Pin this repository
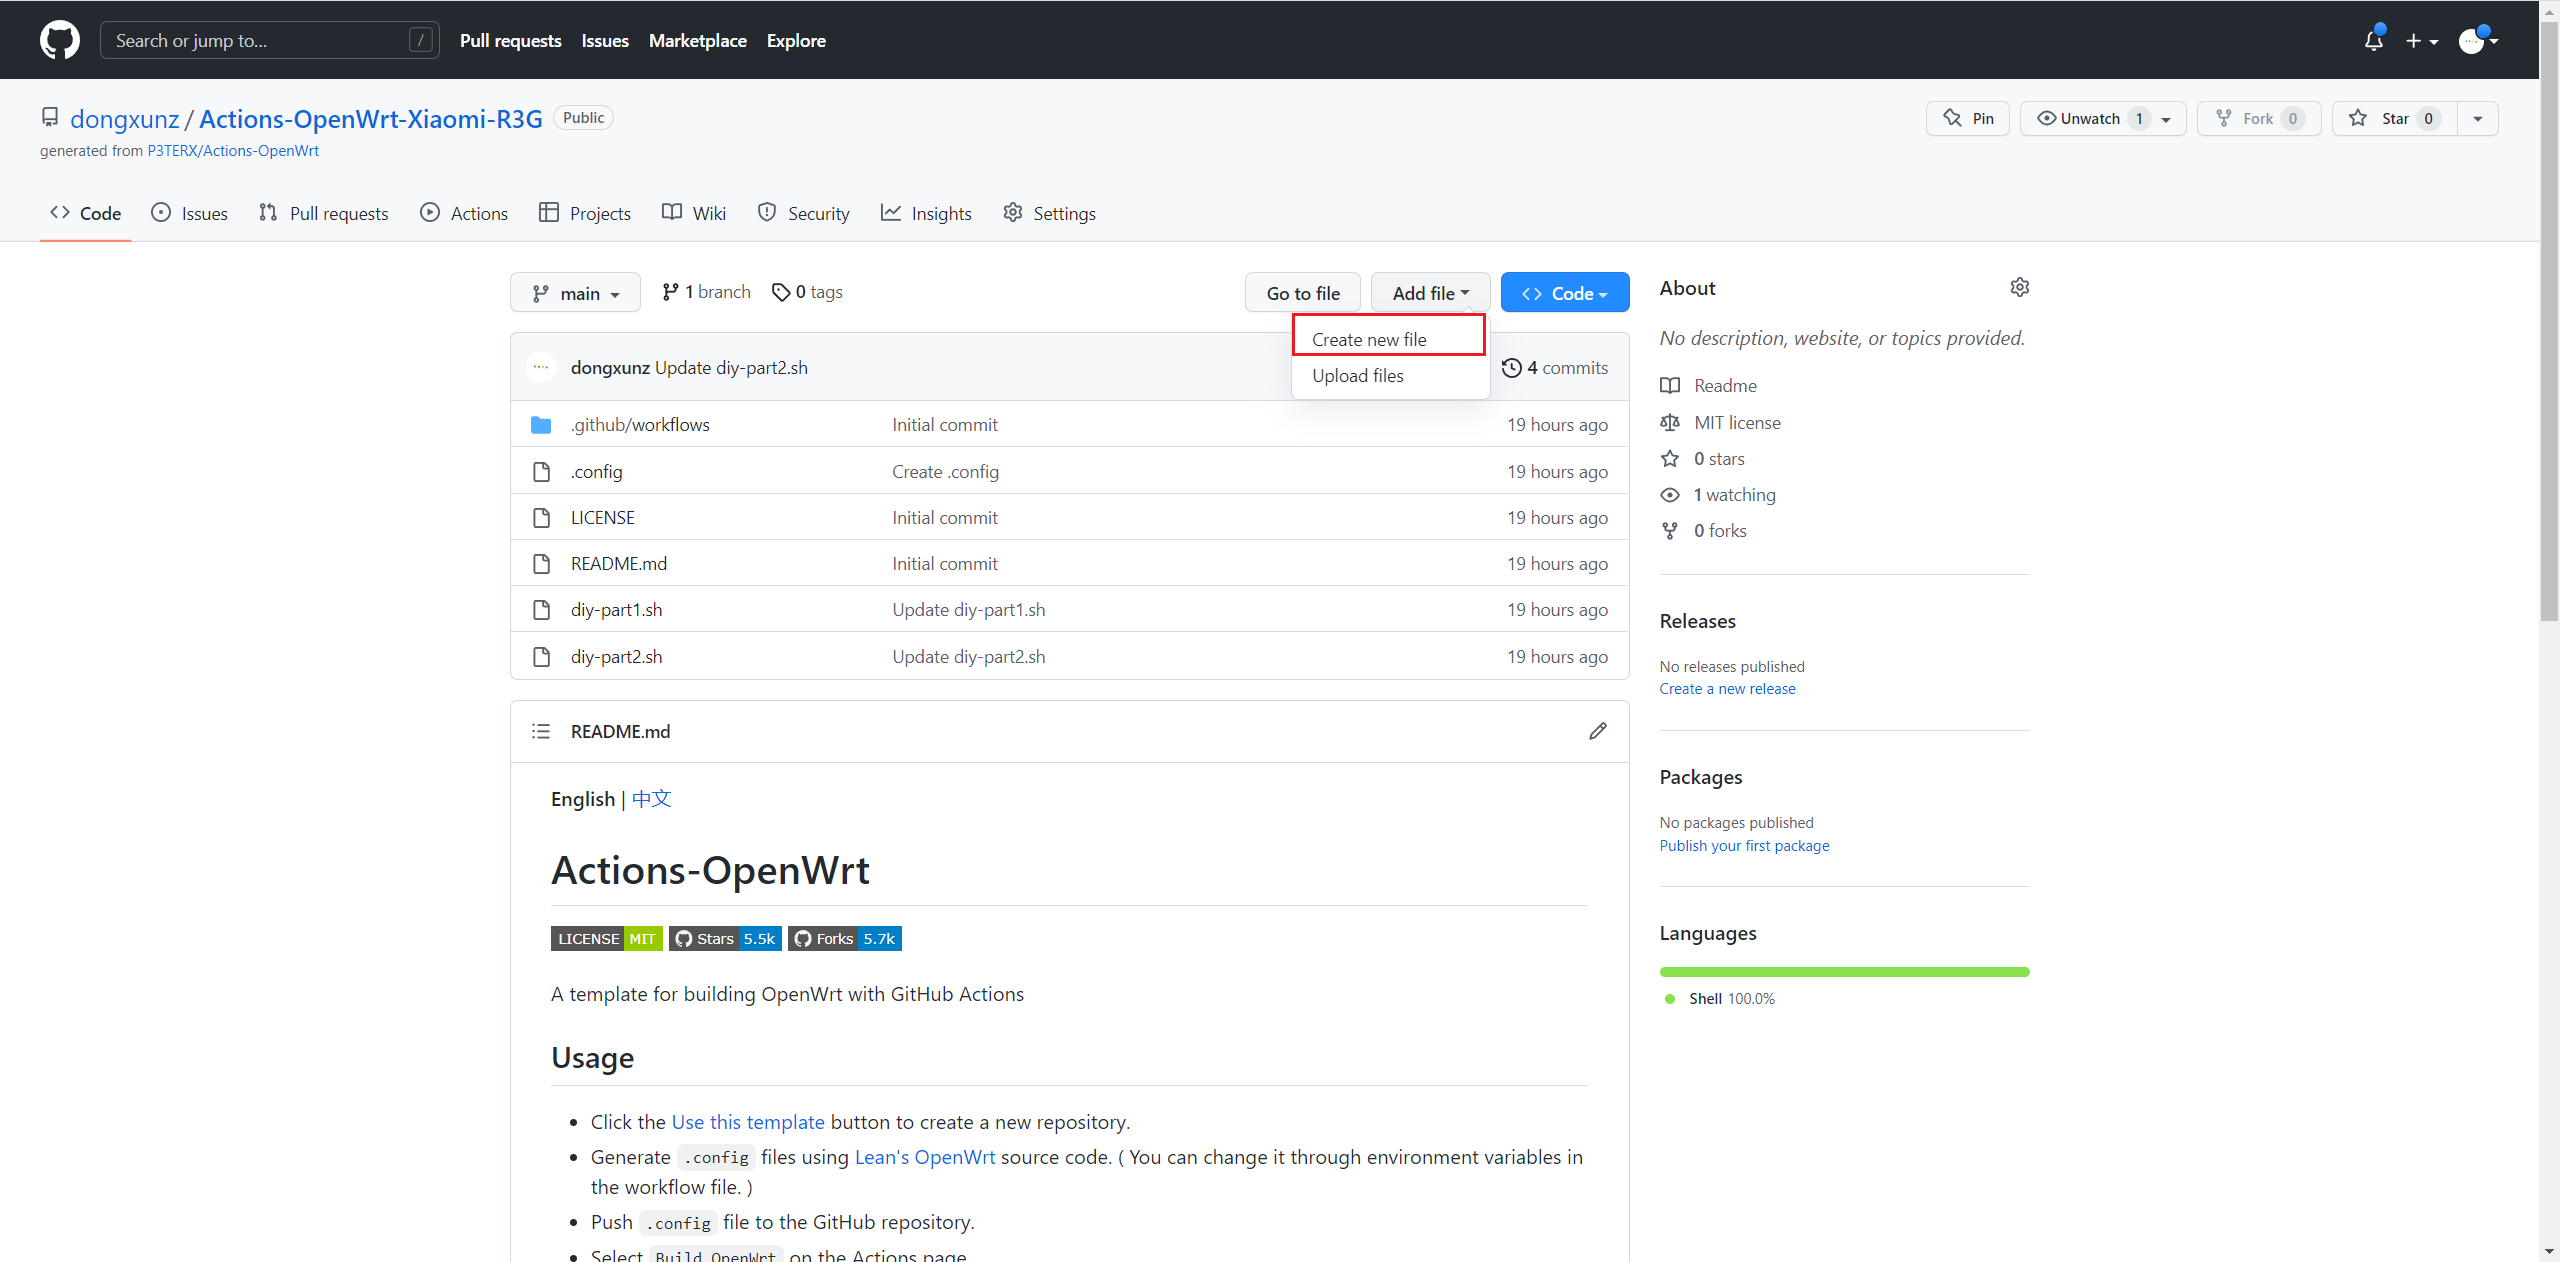2560x1262 pixels. (x=1967, y=118)
